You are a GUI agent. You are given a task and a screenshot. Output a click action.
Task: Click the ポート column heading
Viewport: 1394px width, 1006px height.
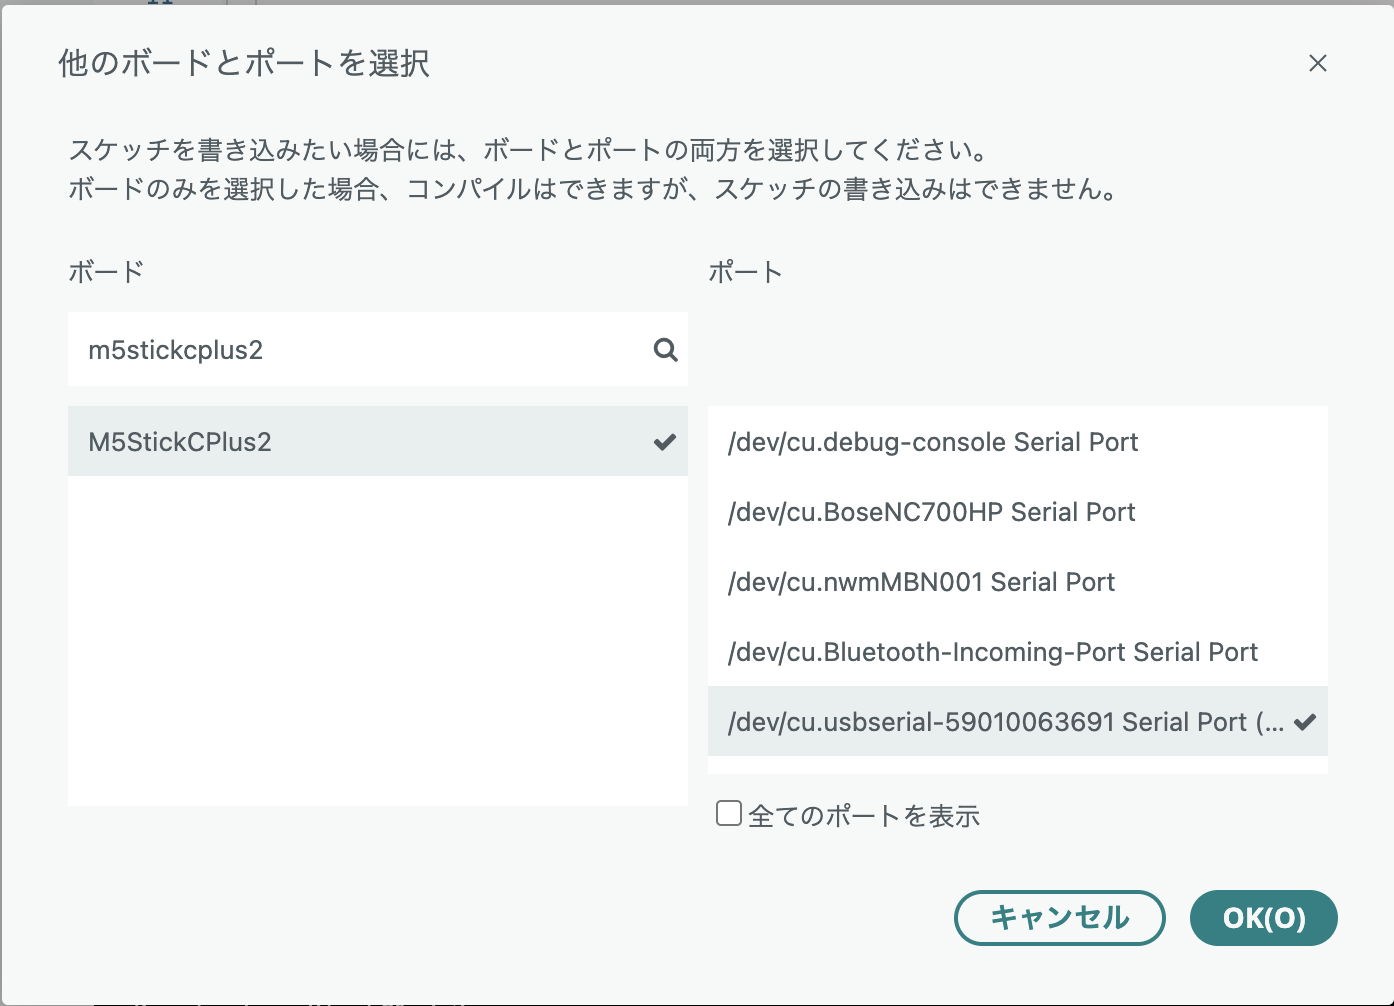click(x=745, y=271)
